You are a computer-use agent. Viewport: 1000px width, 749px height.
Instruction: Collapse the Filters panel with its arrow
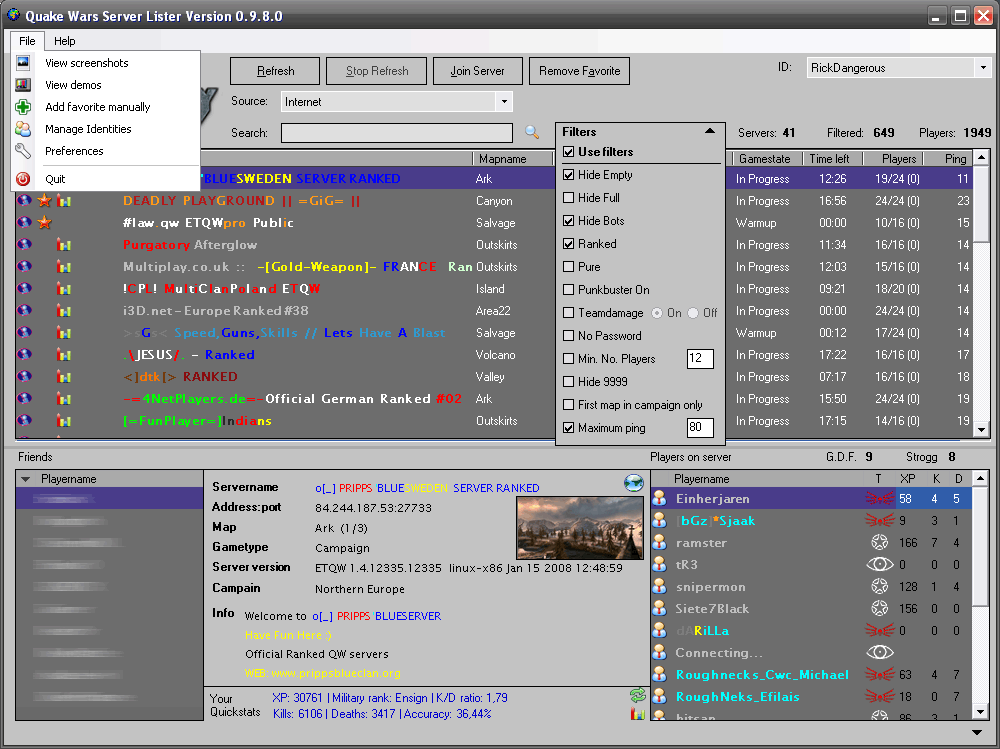709,131
